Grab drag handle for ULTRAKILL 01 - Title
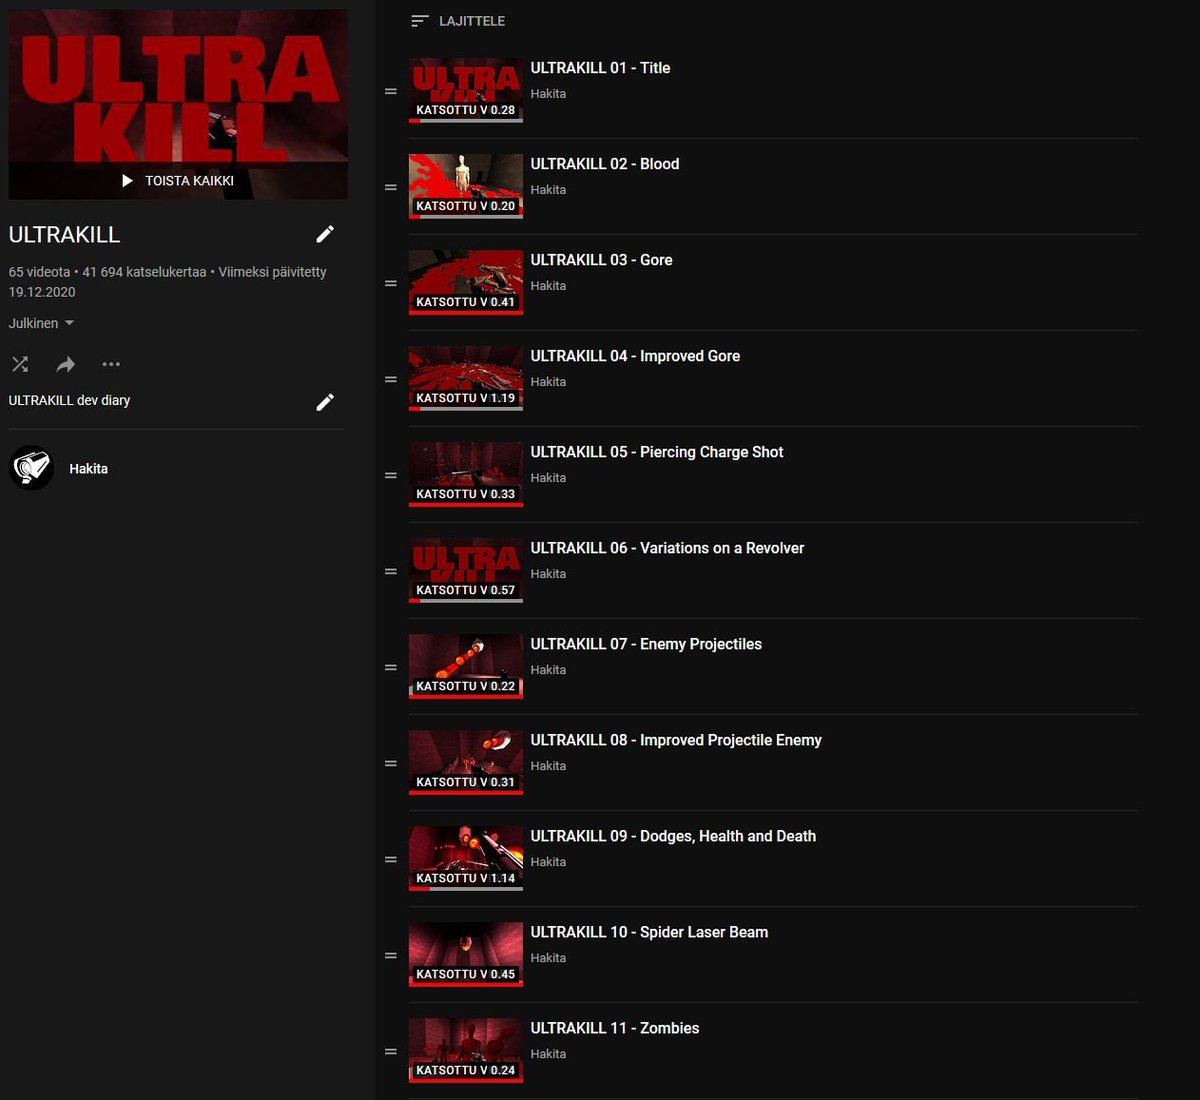The width and height of the screenshot is (1200, 1100). click(391, 91)
